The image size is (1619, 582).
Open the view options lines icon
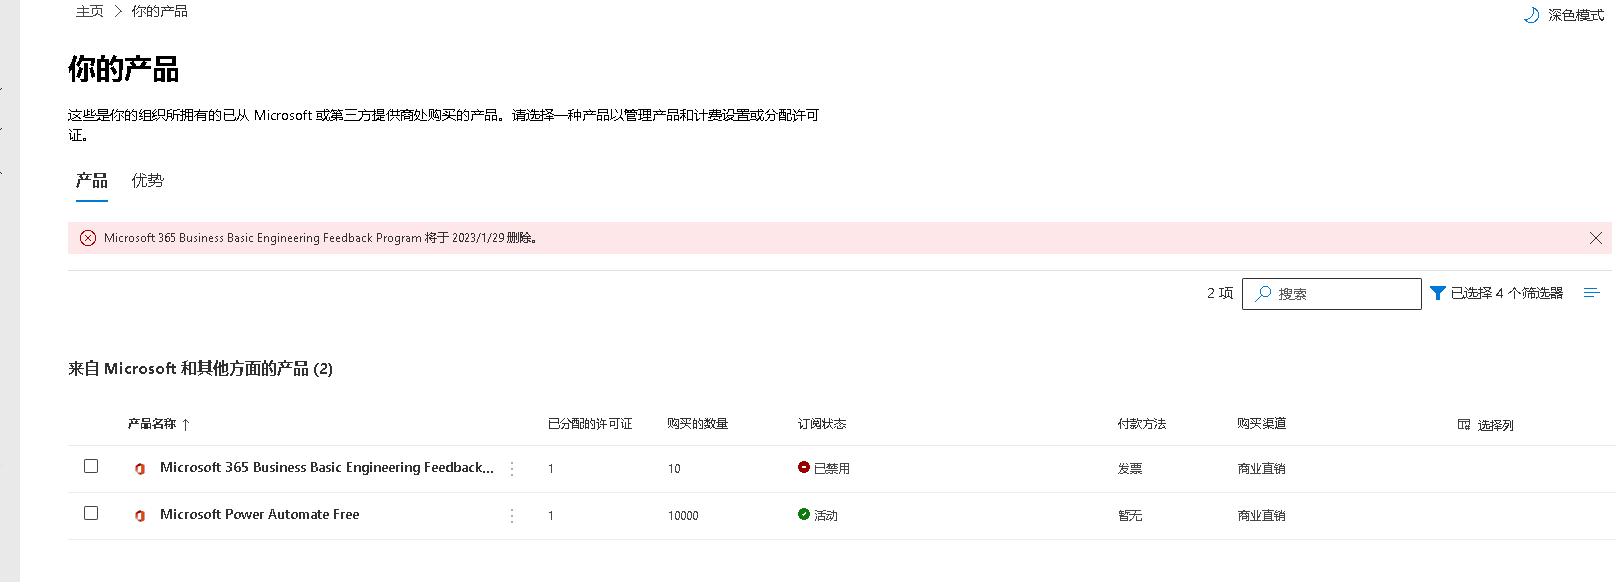tap(1592, 293)
